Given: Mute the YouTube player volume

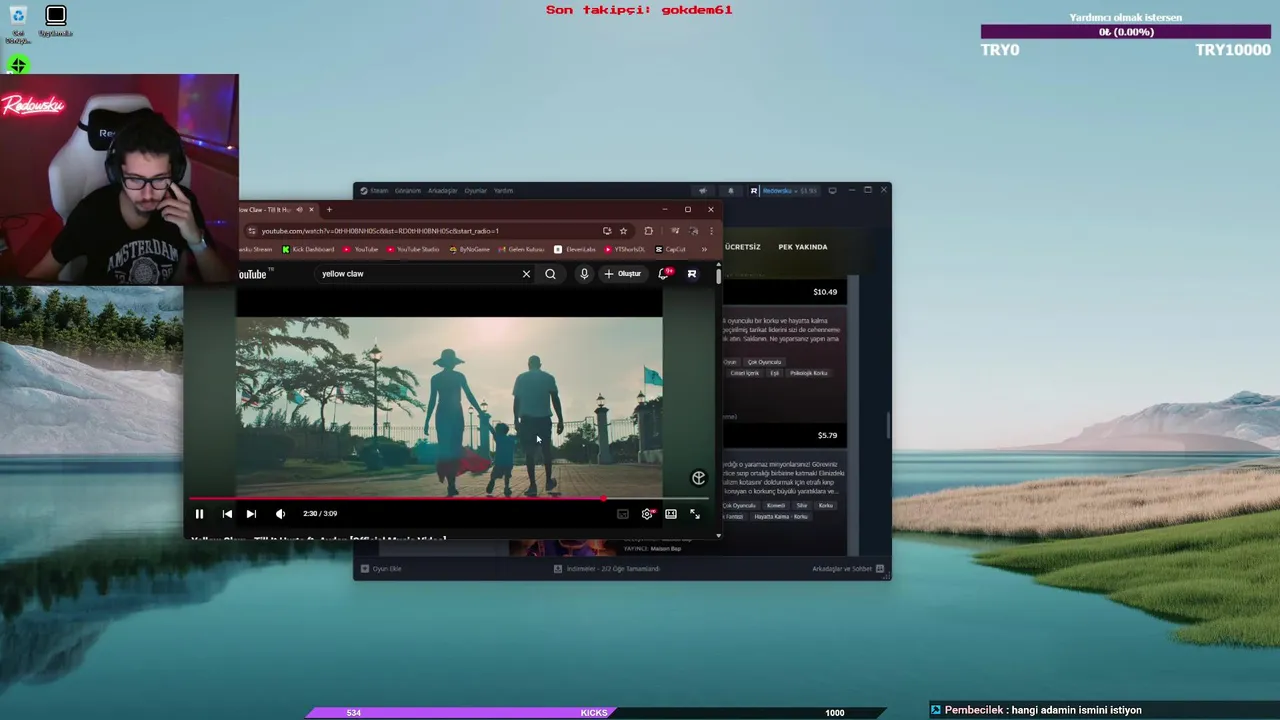Looking at the screenshot, I should pyautogui.click(x=280, y=514).
